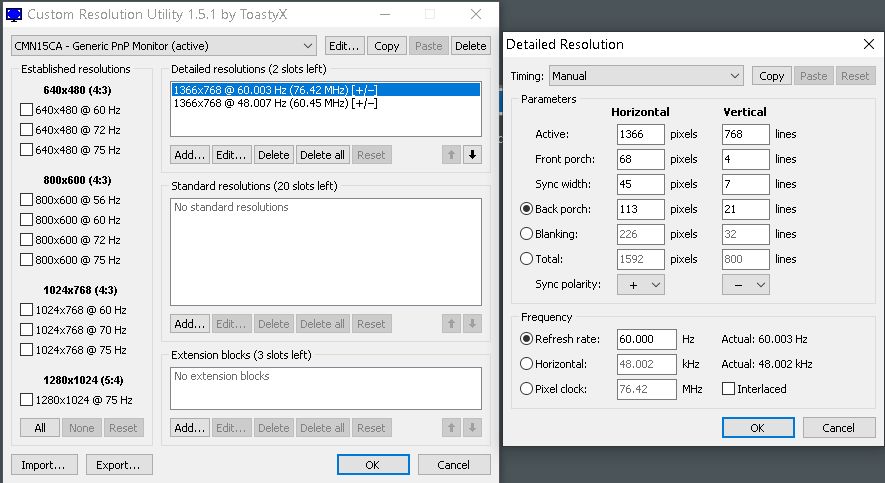Check the 1024x768 @ 75 Hz option
Screen dimensions: 885x483
coord(27,350)
